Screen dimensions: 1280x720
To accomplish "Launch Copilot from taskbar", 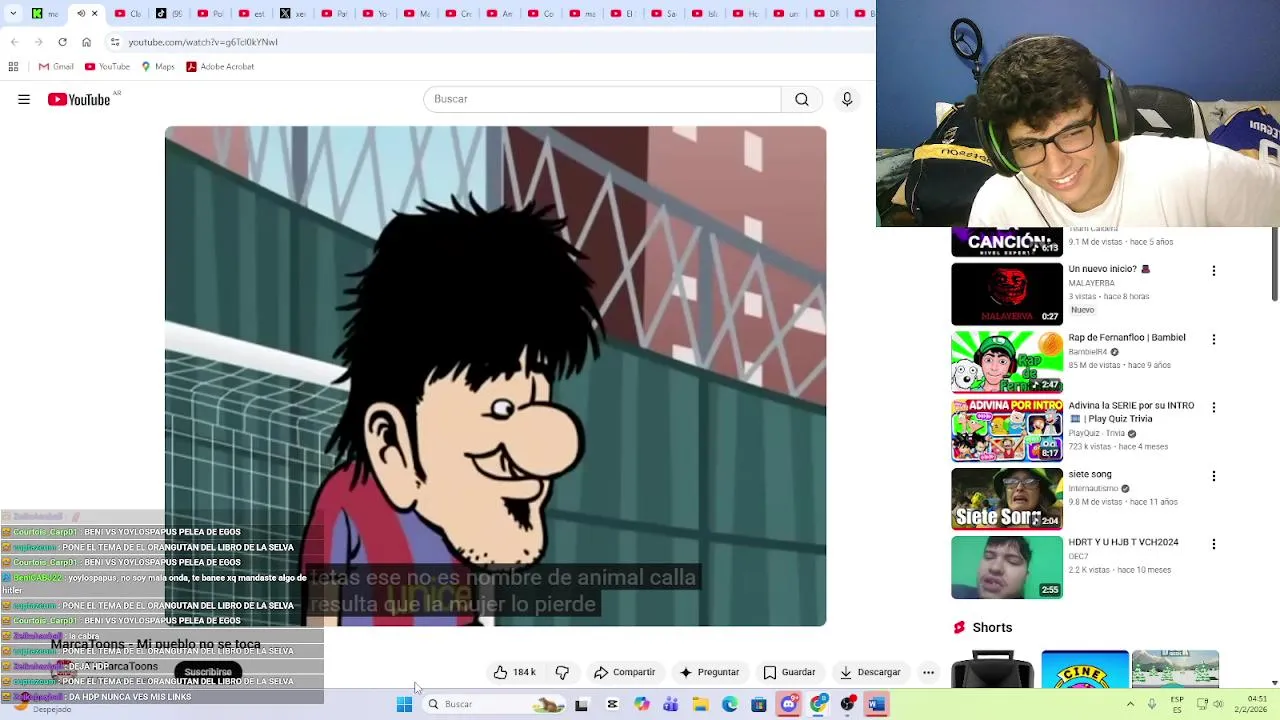I will (641, 704).
